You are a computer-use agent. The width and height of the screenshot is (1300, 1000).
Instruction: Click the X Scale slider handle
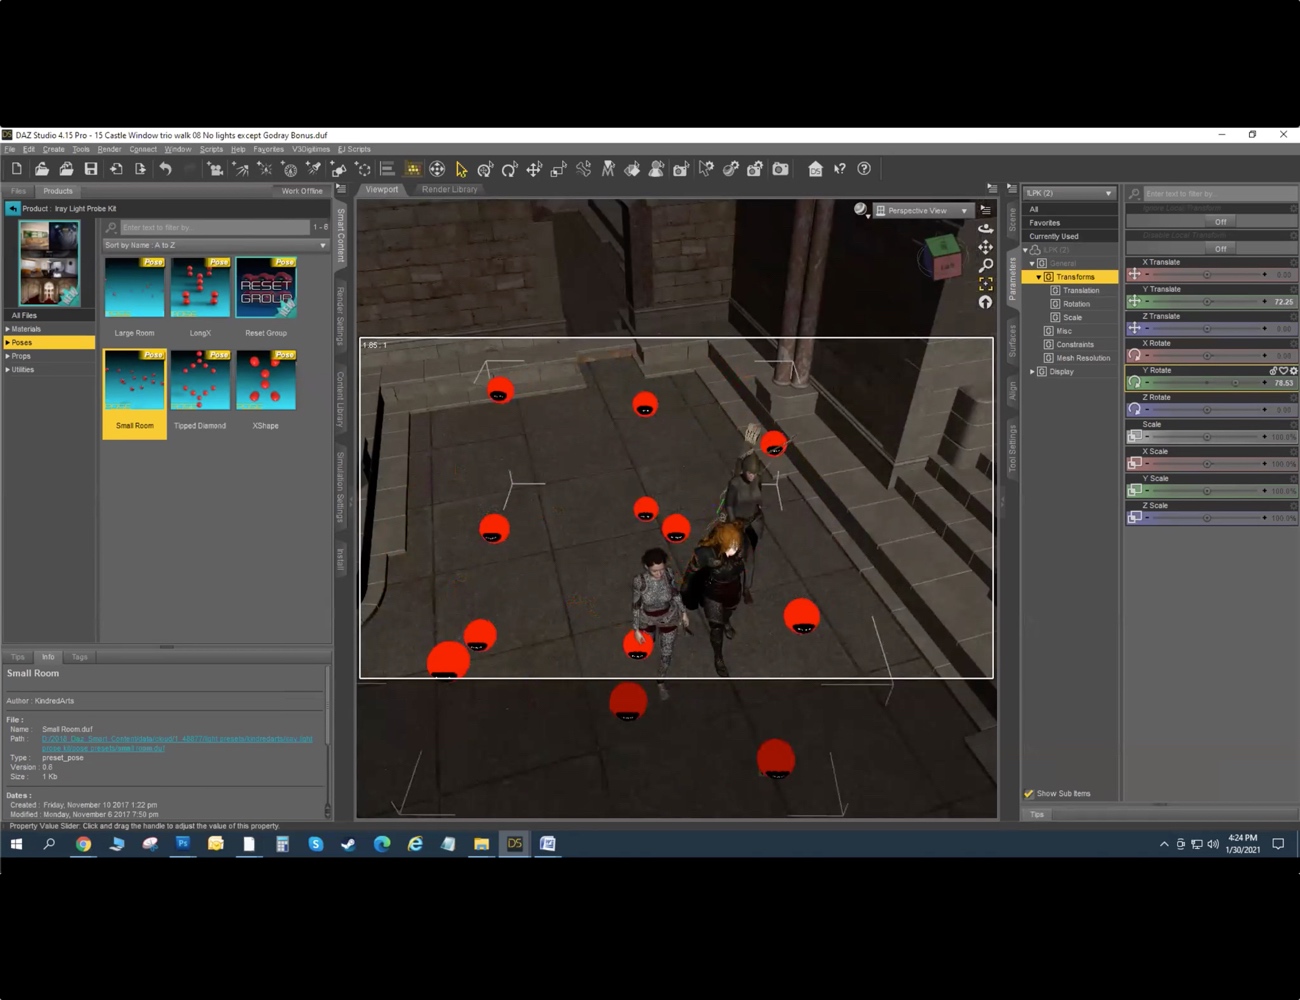pos(1206,463)
